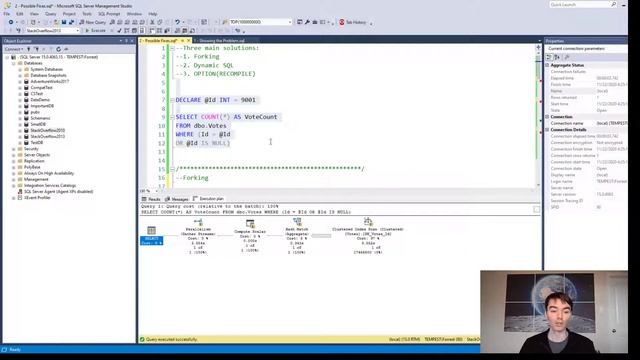
Task: Click line 7 DECLARE @Id statement
Action: (216, 100)
